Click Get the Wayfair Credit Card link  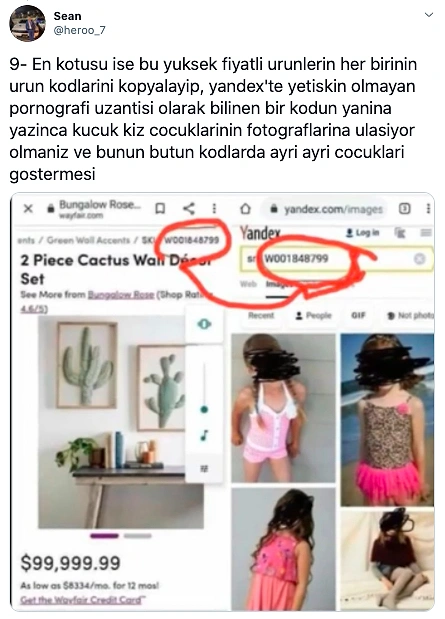pos(83,600)
